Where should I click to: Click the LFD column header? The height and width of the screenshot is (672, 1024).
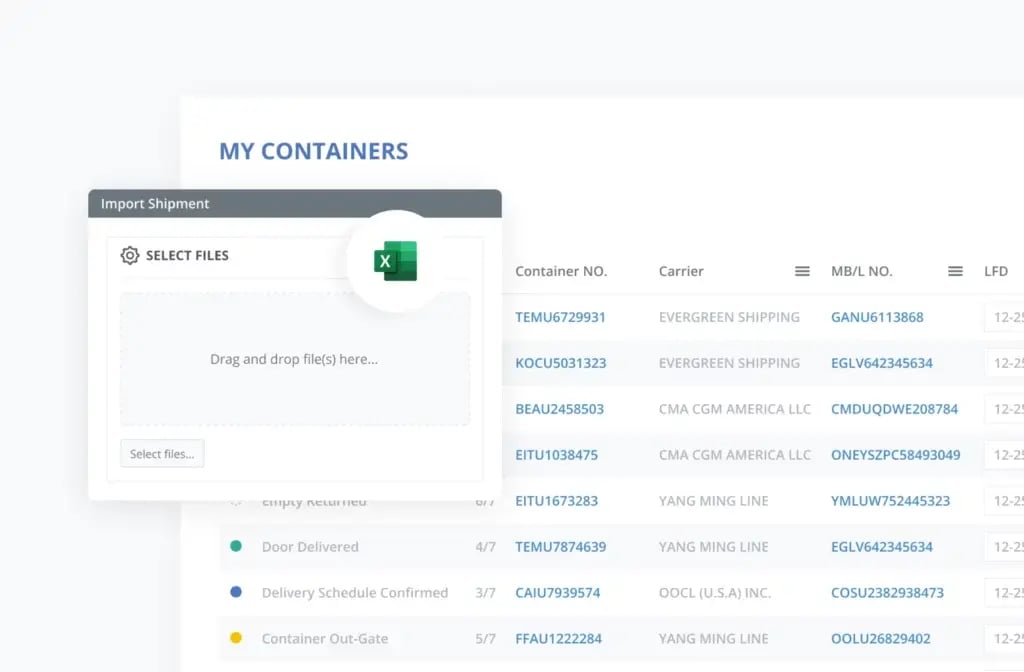pos(996,271)
